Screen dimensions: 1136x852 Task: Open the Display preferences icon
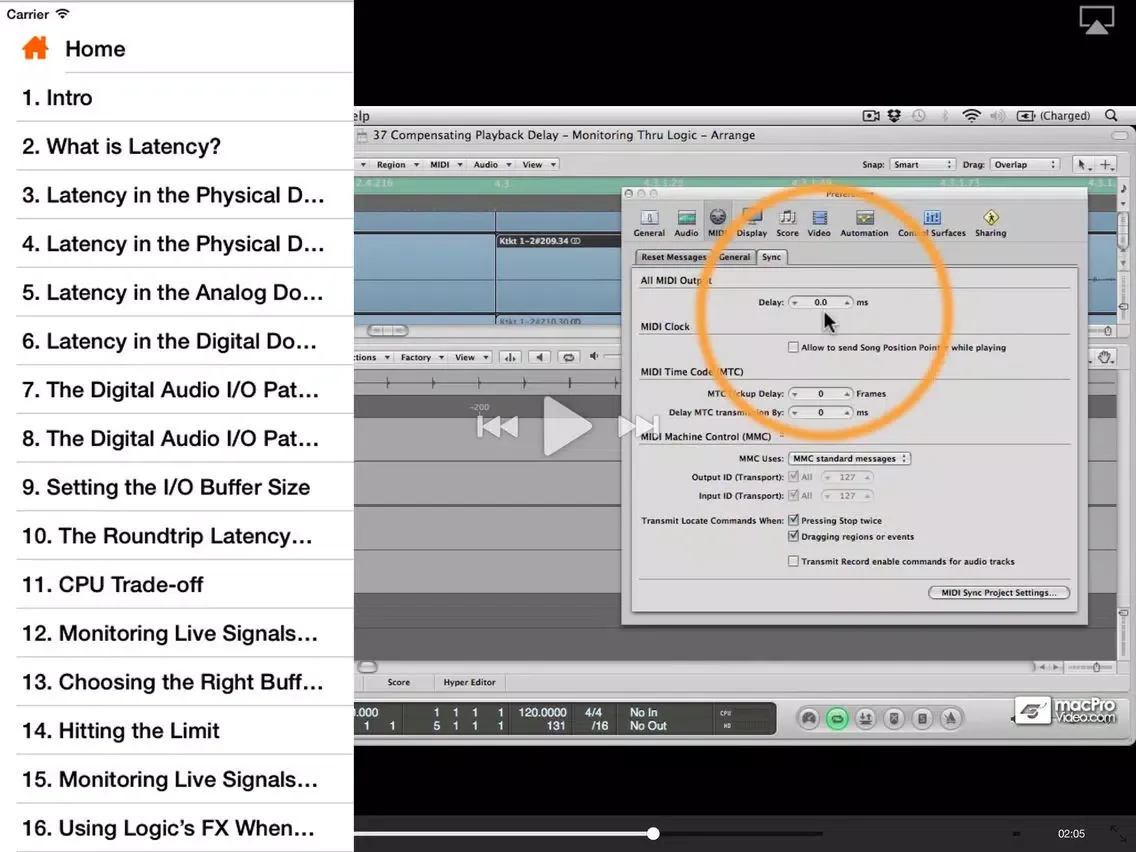tap(751, 223)
